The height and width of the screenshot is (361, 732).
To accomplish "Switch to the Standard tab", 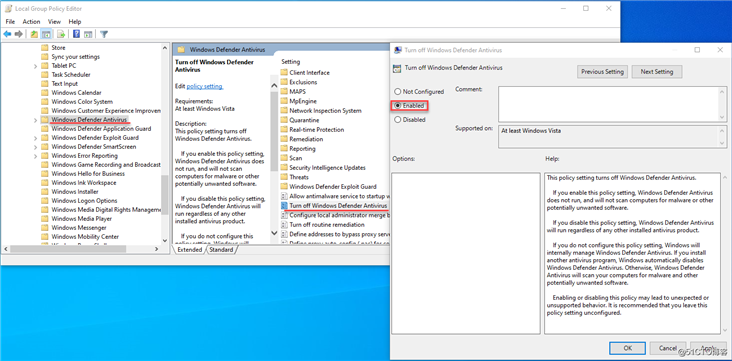I will 221,250.
